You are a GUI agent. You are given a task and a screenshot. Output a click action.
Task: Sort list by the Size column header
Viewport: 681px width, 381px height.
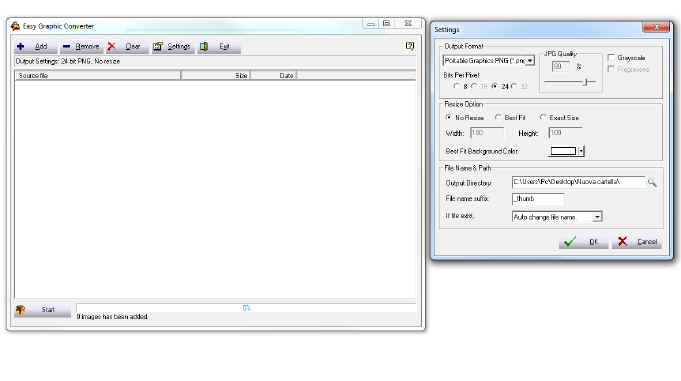pyautogui.click(x=215, y=76)
